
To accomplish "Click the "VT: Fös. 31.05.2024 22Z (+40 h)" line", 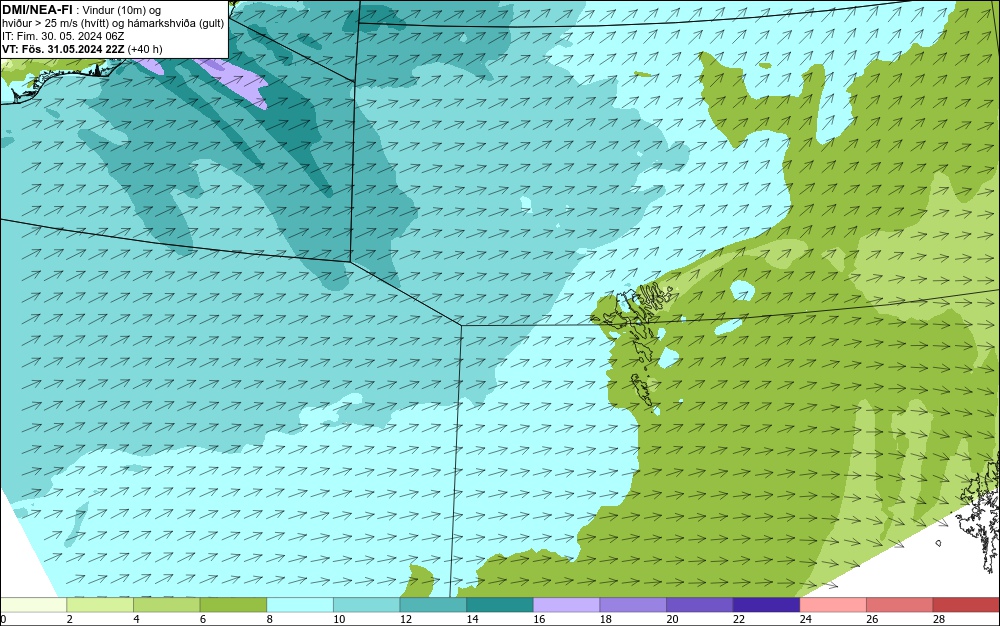I will tap(82, 49).
